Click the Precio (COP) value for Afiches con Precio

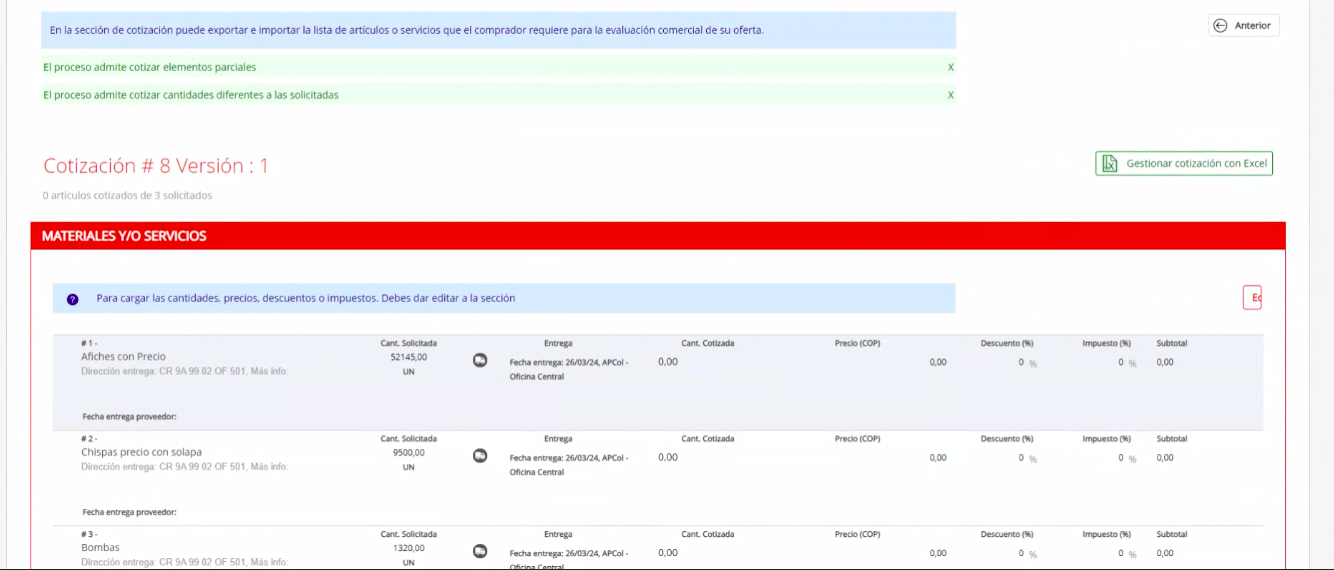(937, 362)
